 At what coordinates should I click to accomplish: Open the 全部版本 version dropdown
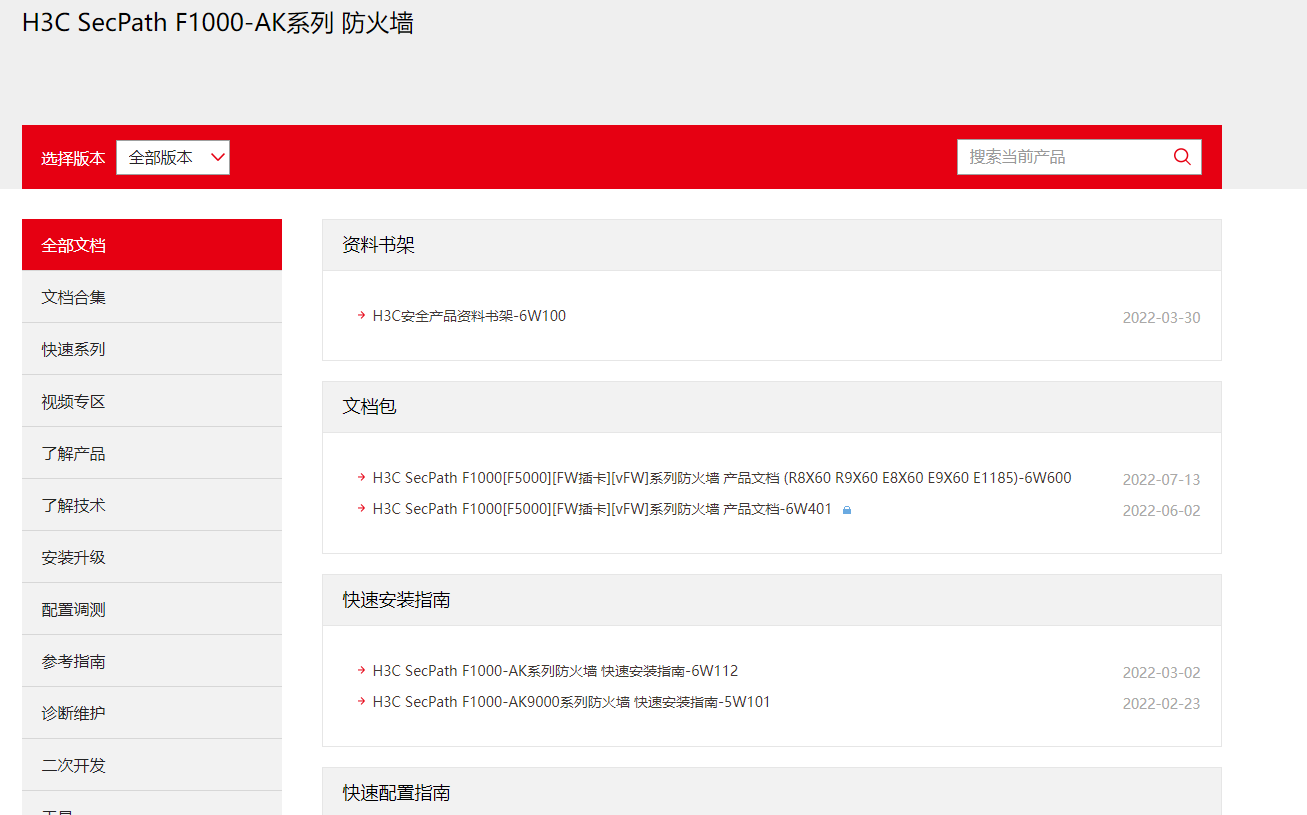pos(173,157)
